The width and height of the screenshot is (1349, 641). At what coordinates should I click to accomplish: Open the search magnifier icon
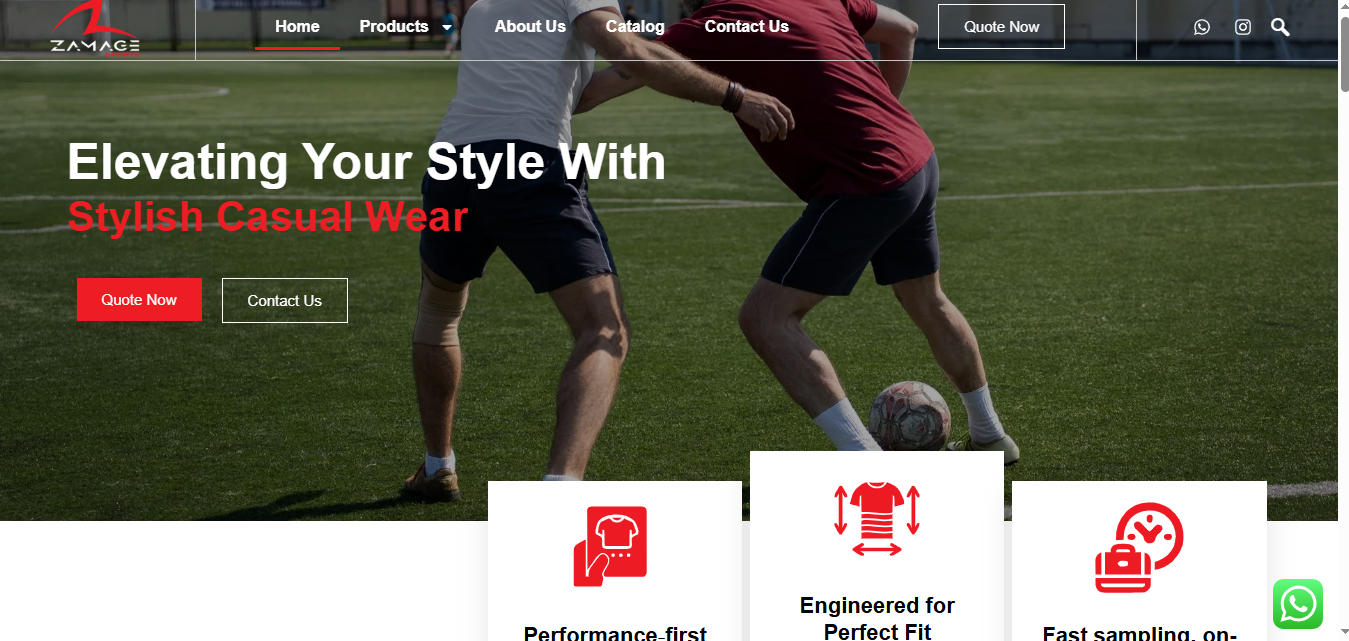pos(1280,27)
